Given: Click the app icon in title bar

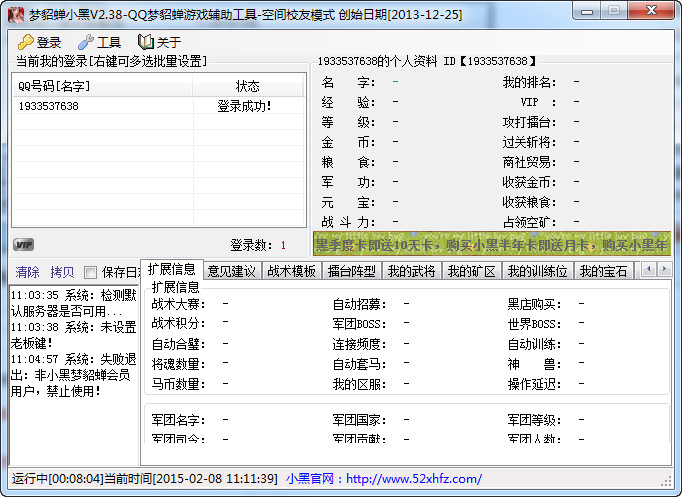Looking at the screenshot, I should pos(16,15).
